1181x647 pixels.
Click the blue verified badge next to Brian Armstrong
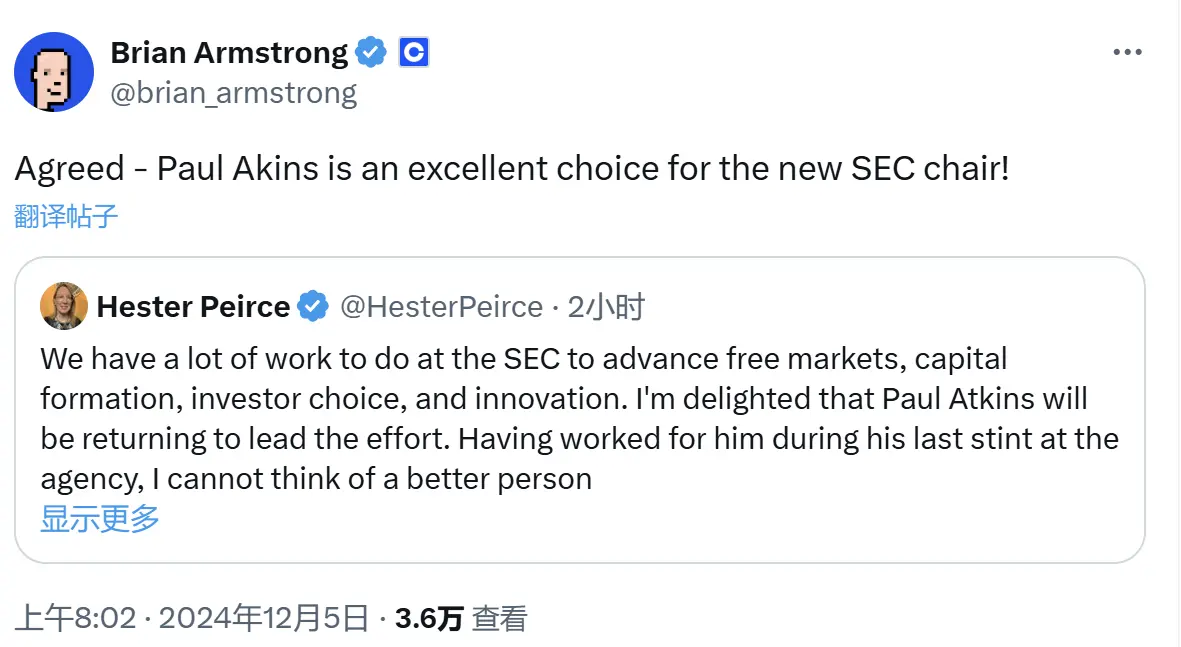coord(371,52)
